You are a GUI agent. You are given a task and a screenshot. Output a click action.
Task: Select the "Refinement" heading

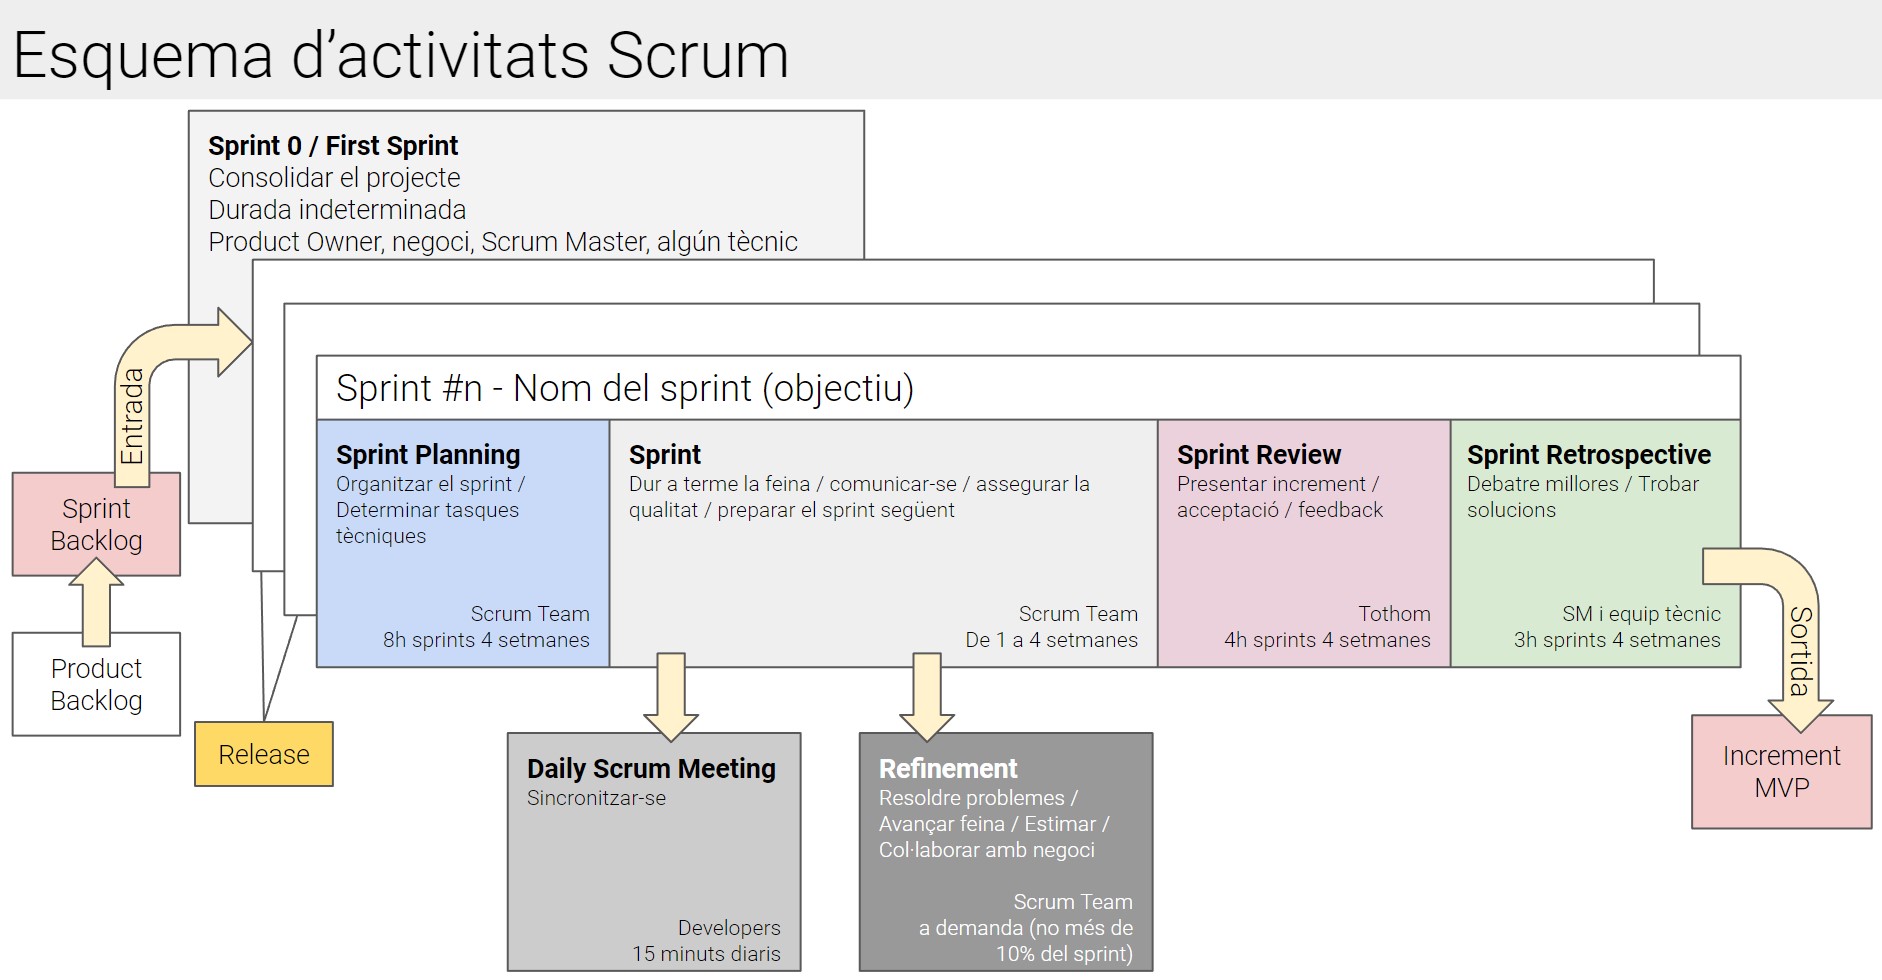pos(948,769)
